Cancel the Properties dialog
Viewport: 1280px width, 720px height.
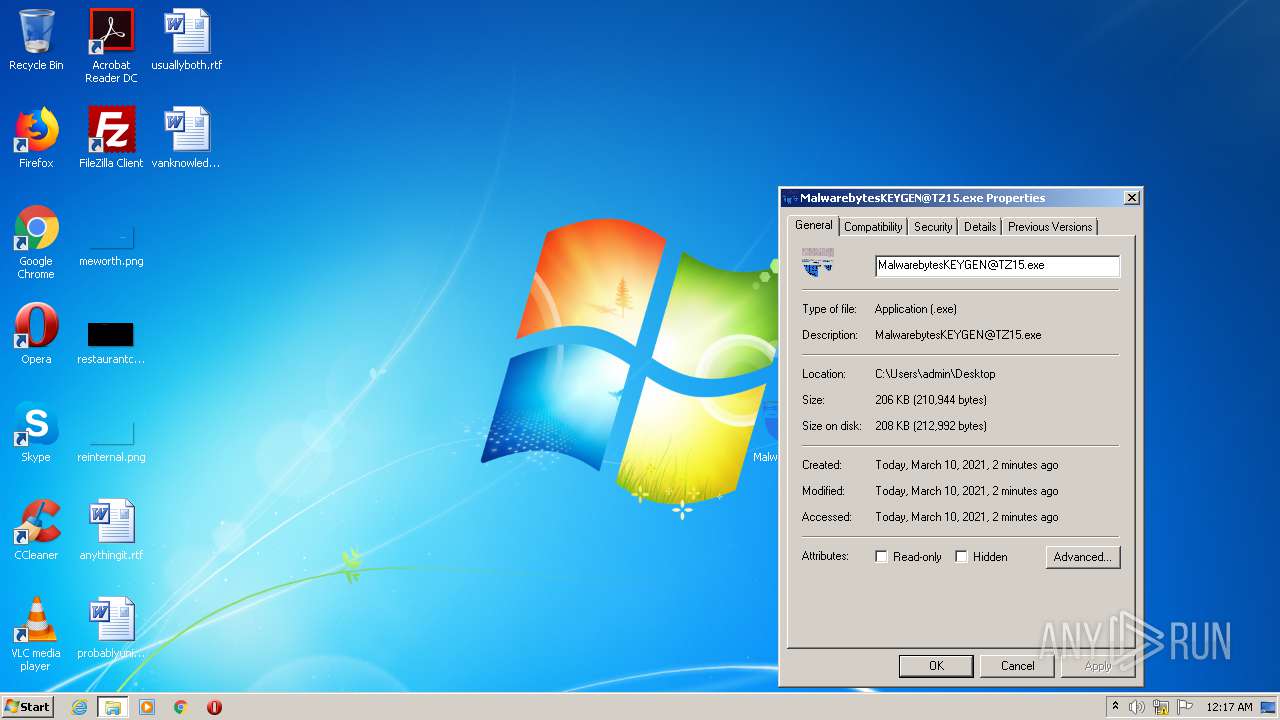[1018, 666]
